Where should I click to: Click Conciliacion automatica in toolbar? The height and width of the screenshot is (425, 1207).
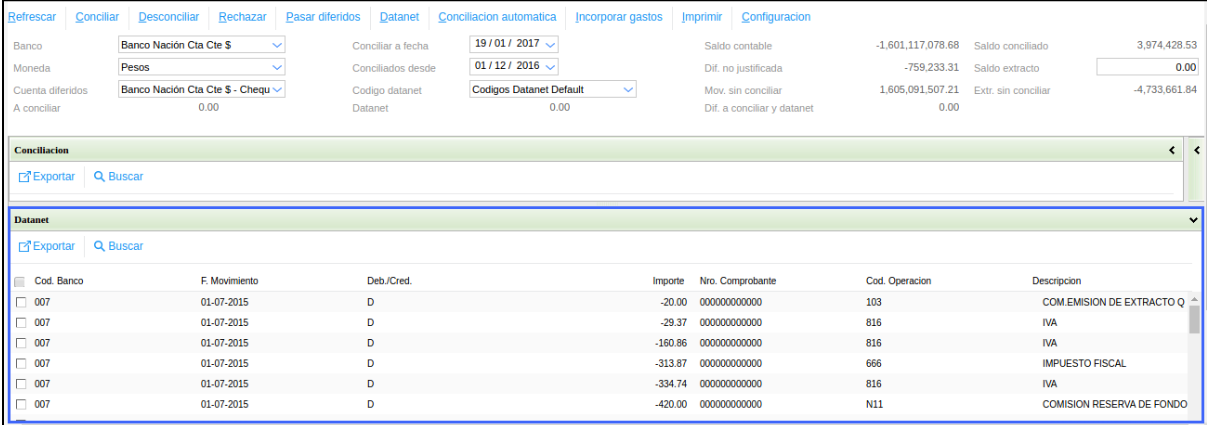point(497,17)
